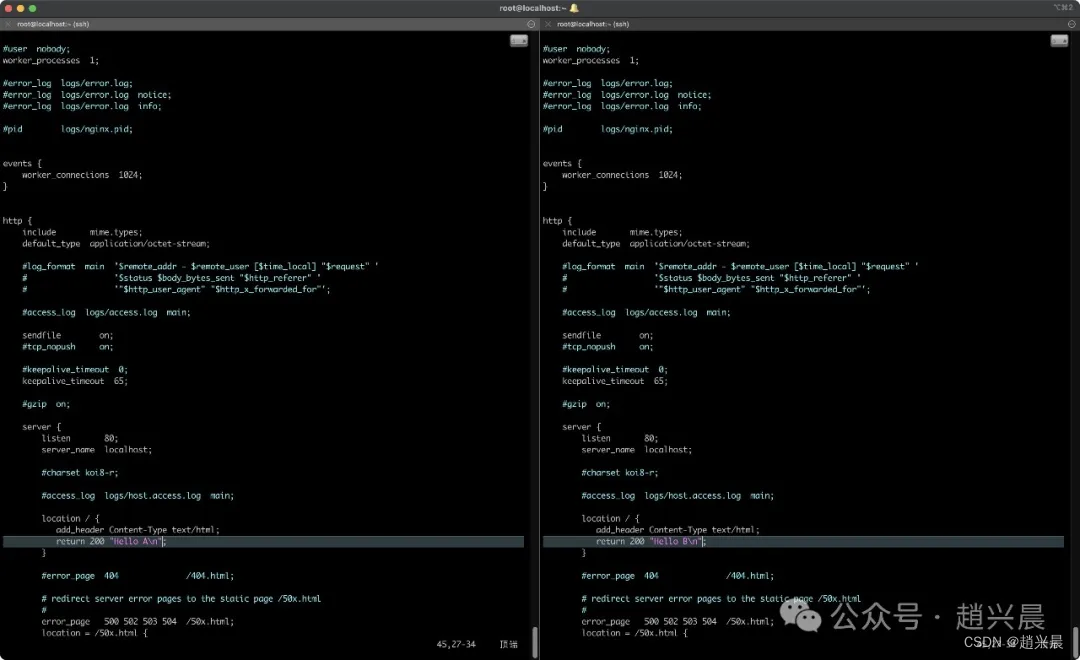Click the right pane scrollbar thumb
Image resolution: width=1080 pixels, height=660 pixels.
point(1075,642)
